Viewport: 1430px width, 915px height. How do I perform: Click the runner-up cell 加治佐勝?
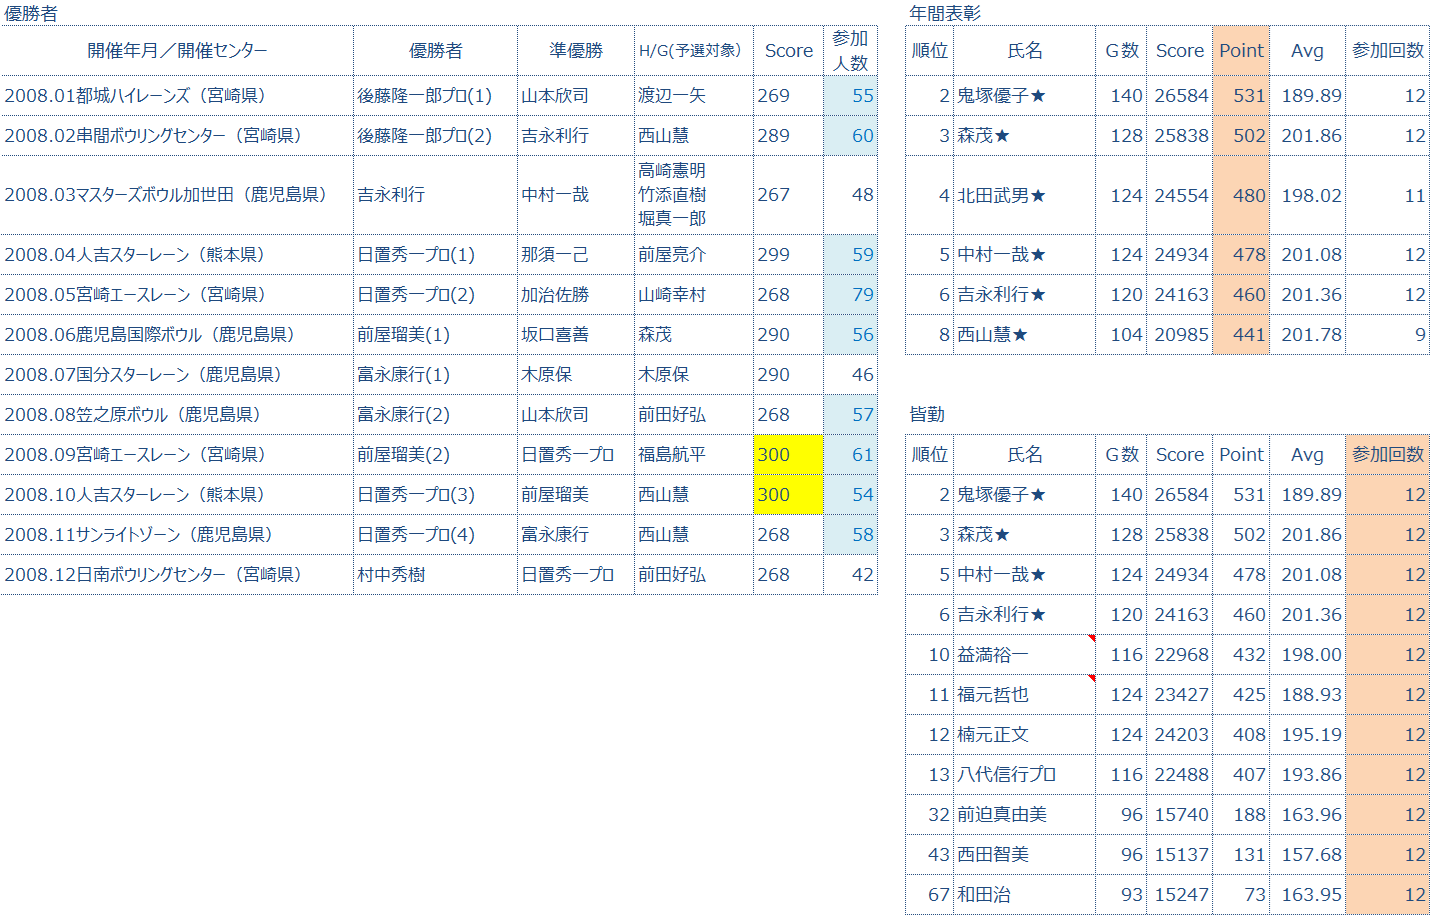[576, 294]
